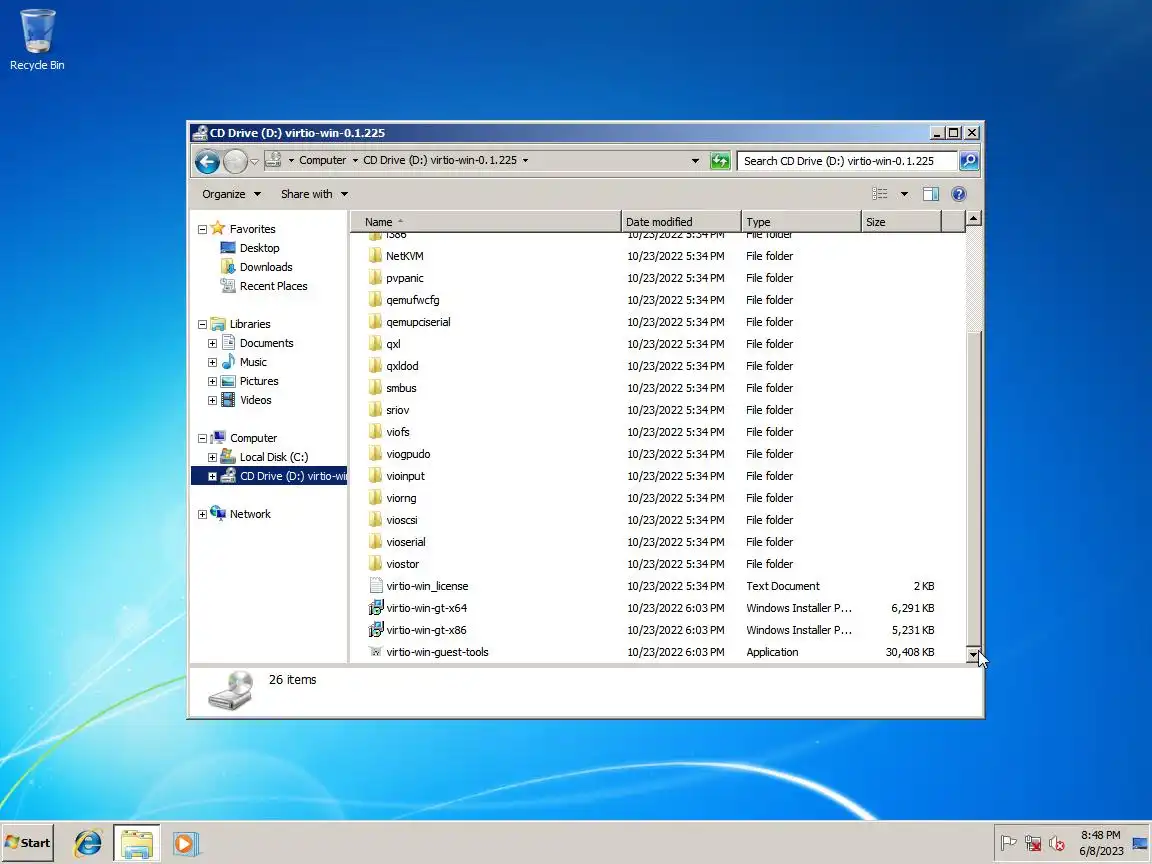Viewport: 1152px width, 864px height.
Task: Click the vertical scrollbar thumb
Action: (973, 489)
